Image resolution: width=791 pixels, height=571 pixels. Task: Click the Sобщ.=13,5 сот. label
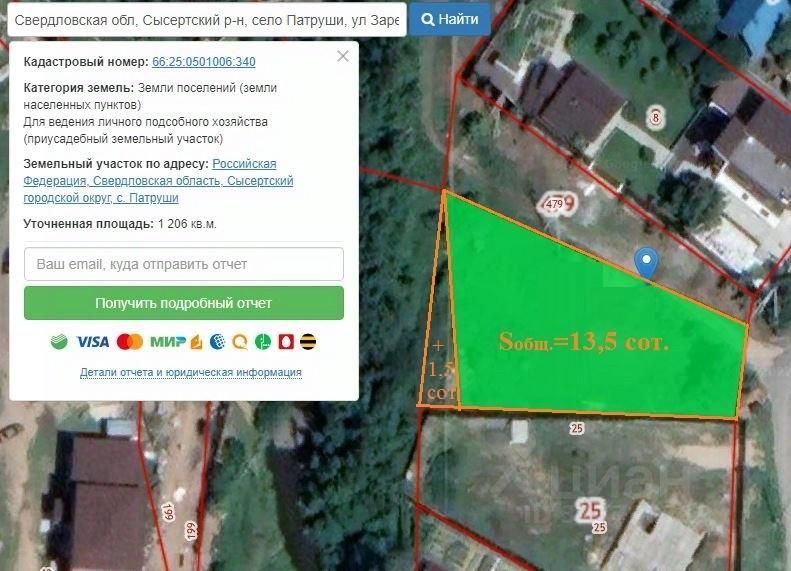(583, 341)
